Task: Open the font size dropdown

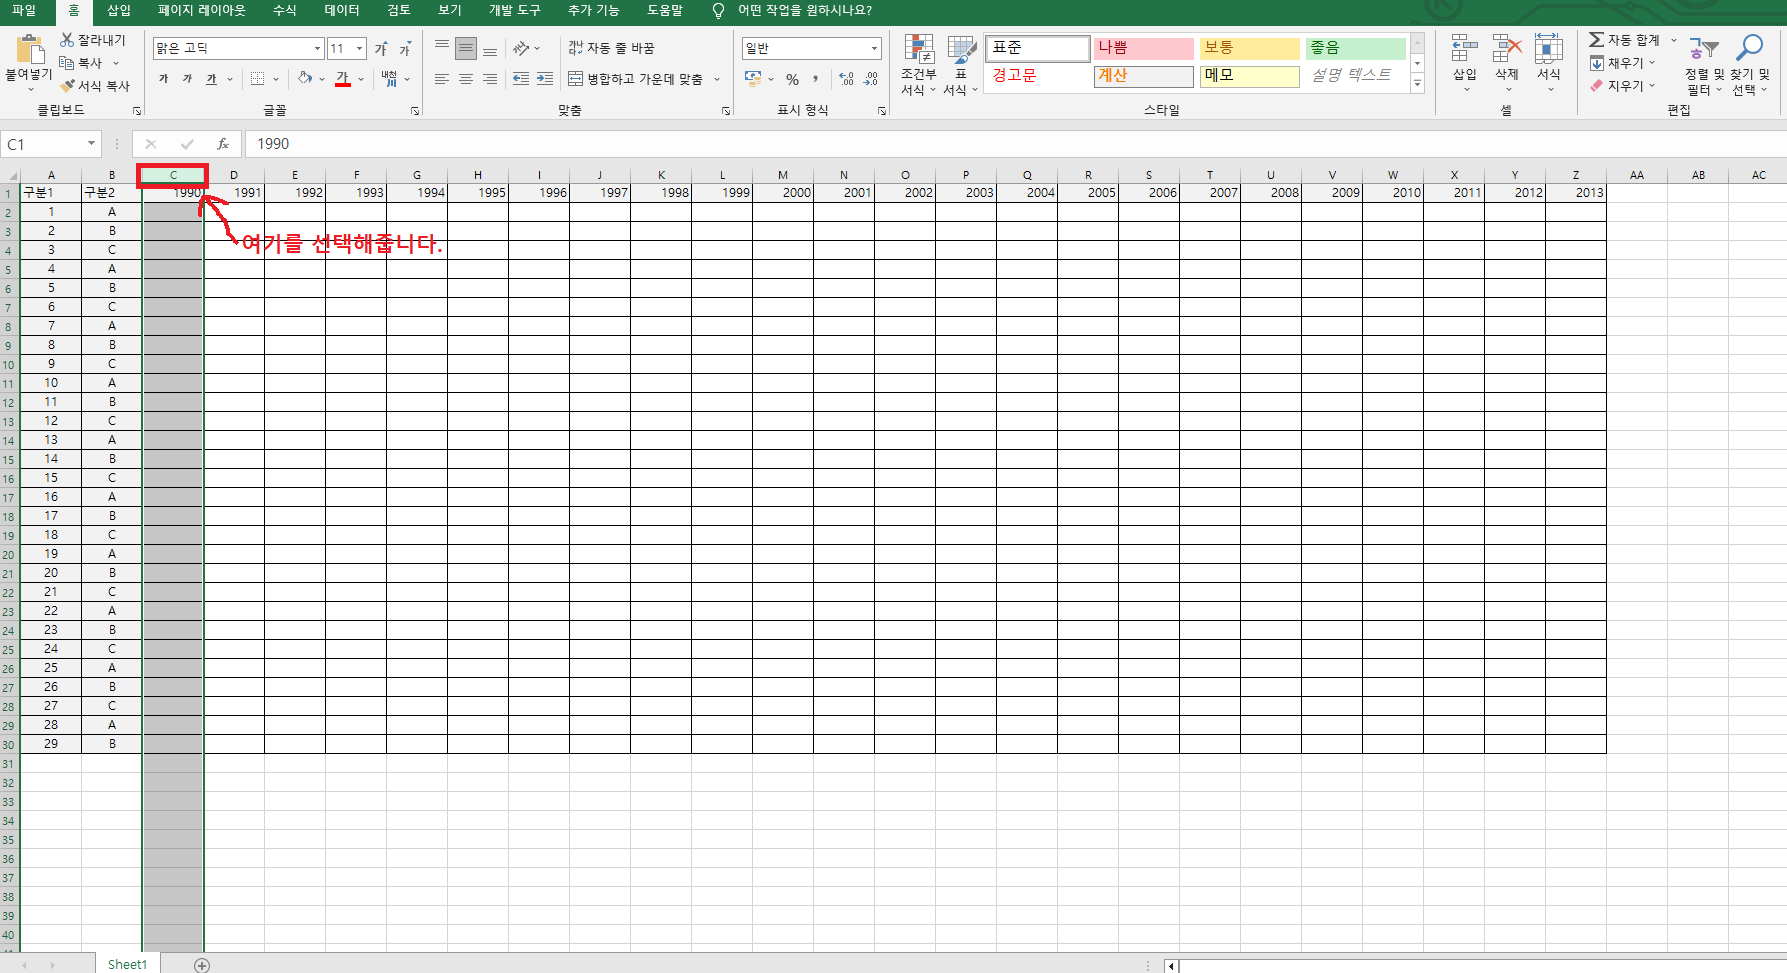Action: [360, 48]
